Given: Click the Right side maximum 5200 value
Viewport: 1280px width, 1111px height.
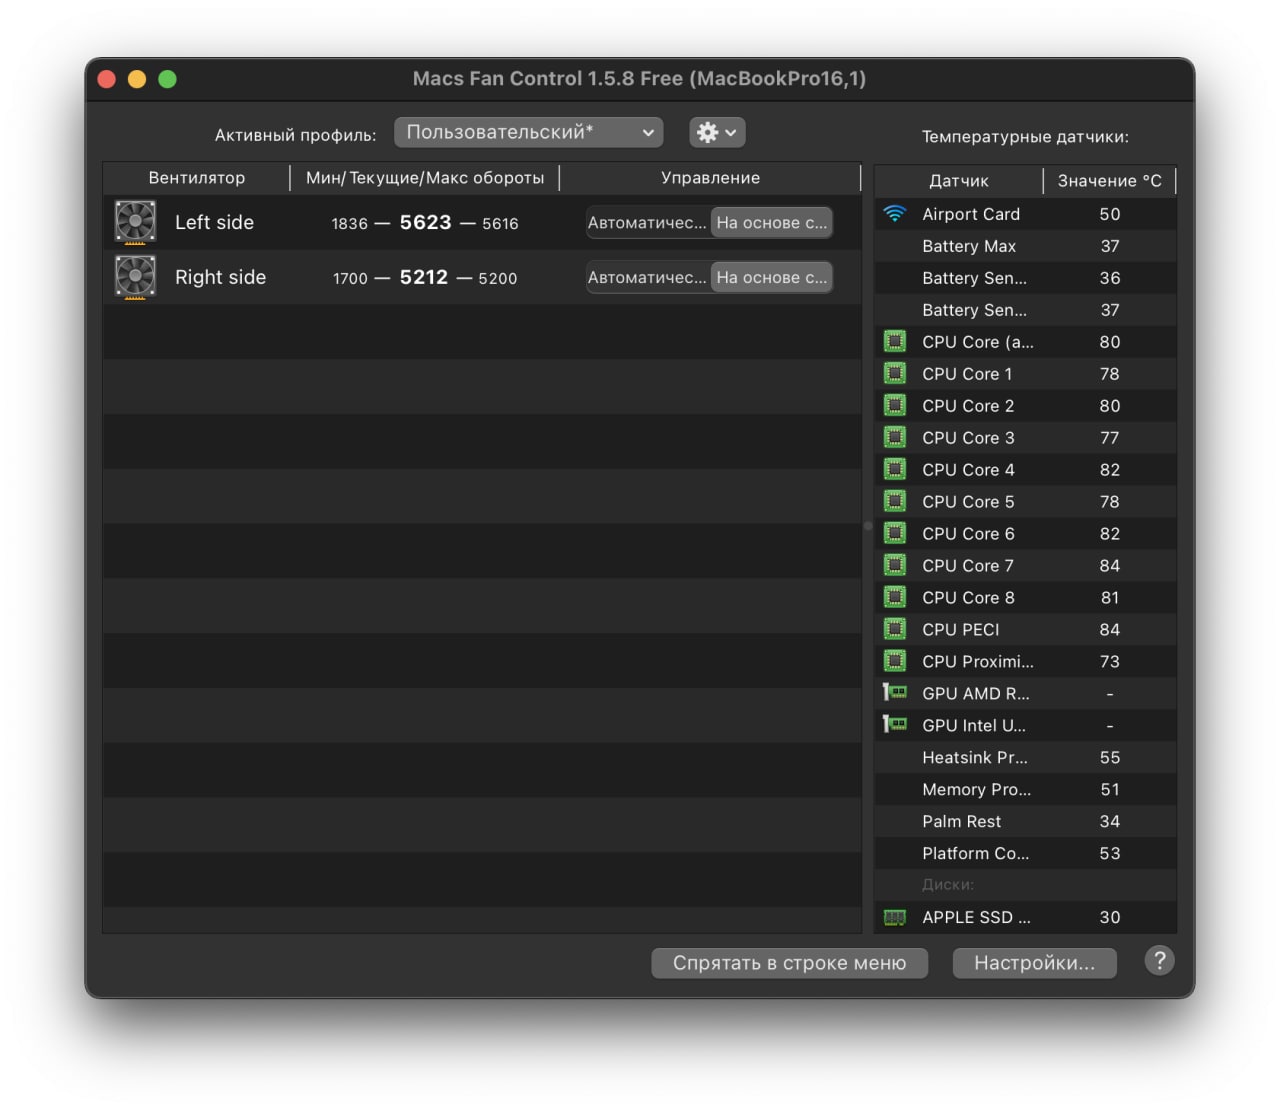Looking at the screenshot, I should (498, 279).
